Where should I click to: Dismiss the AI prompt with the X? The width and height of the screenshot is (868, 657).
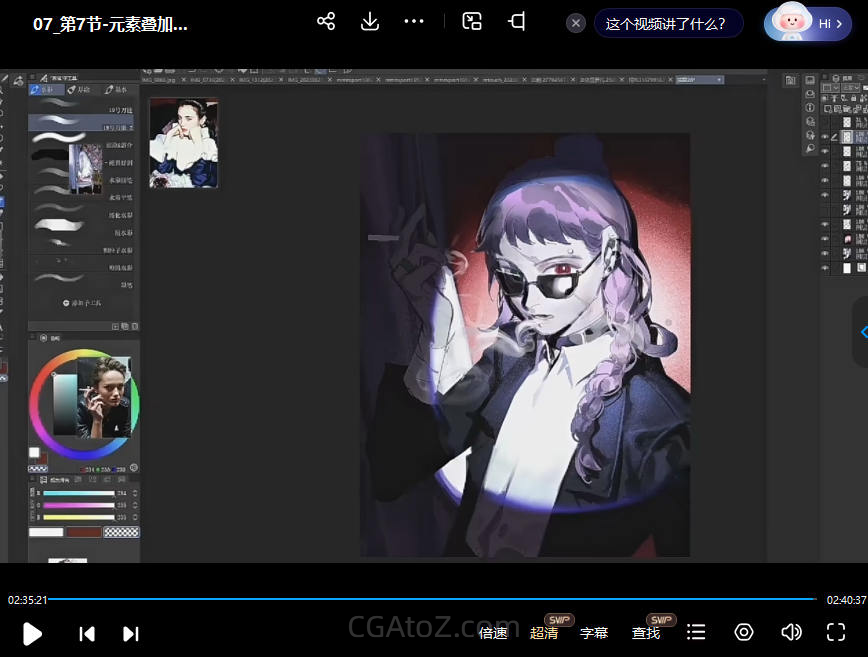point(576,23)
